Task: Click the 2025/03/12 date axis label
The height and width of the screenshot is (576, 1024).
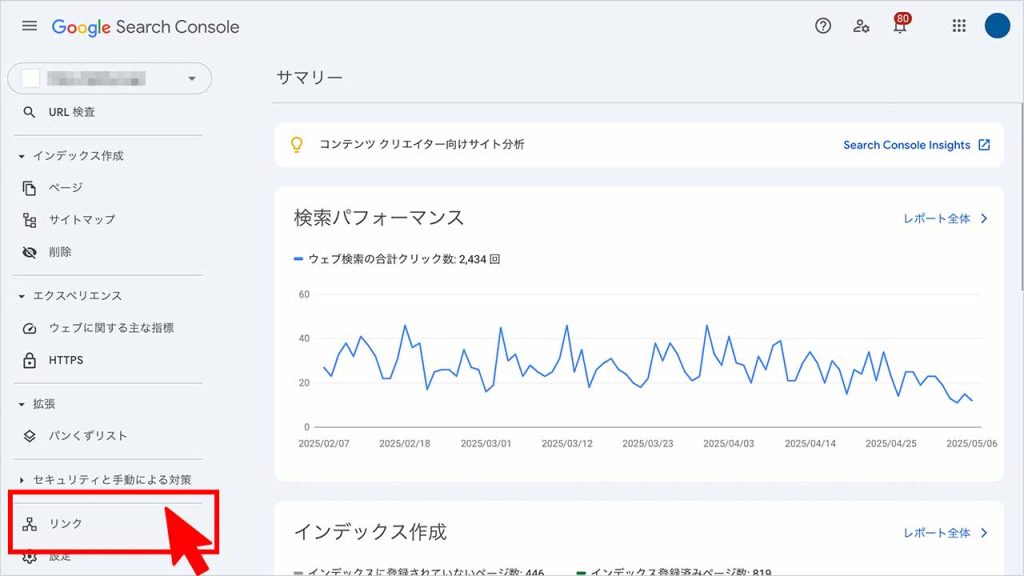Action: (x=567, y=443)
